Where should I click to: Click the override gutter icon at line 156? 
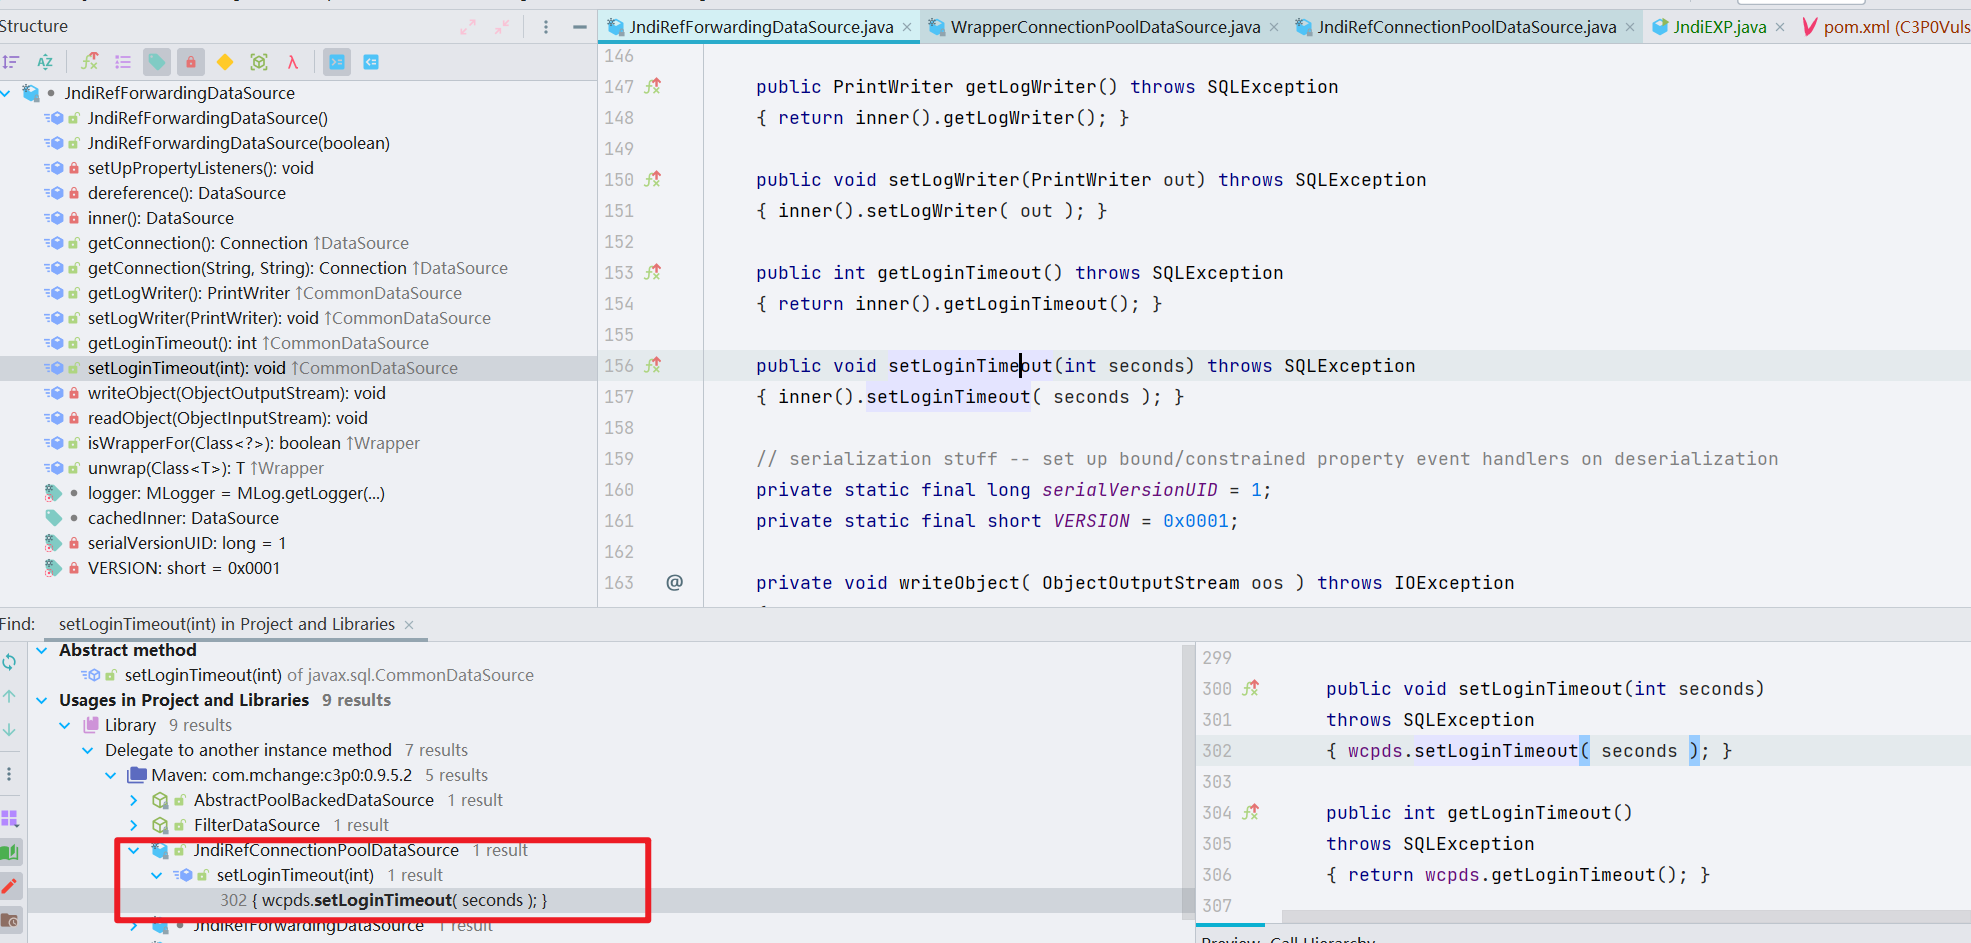click(653, 366)
